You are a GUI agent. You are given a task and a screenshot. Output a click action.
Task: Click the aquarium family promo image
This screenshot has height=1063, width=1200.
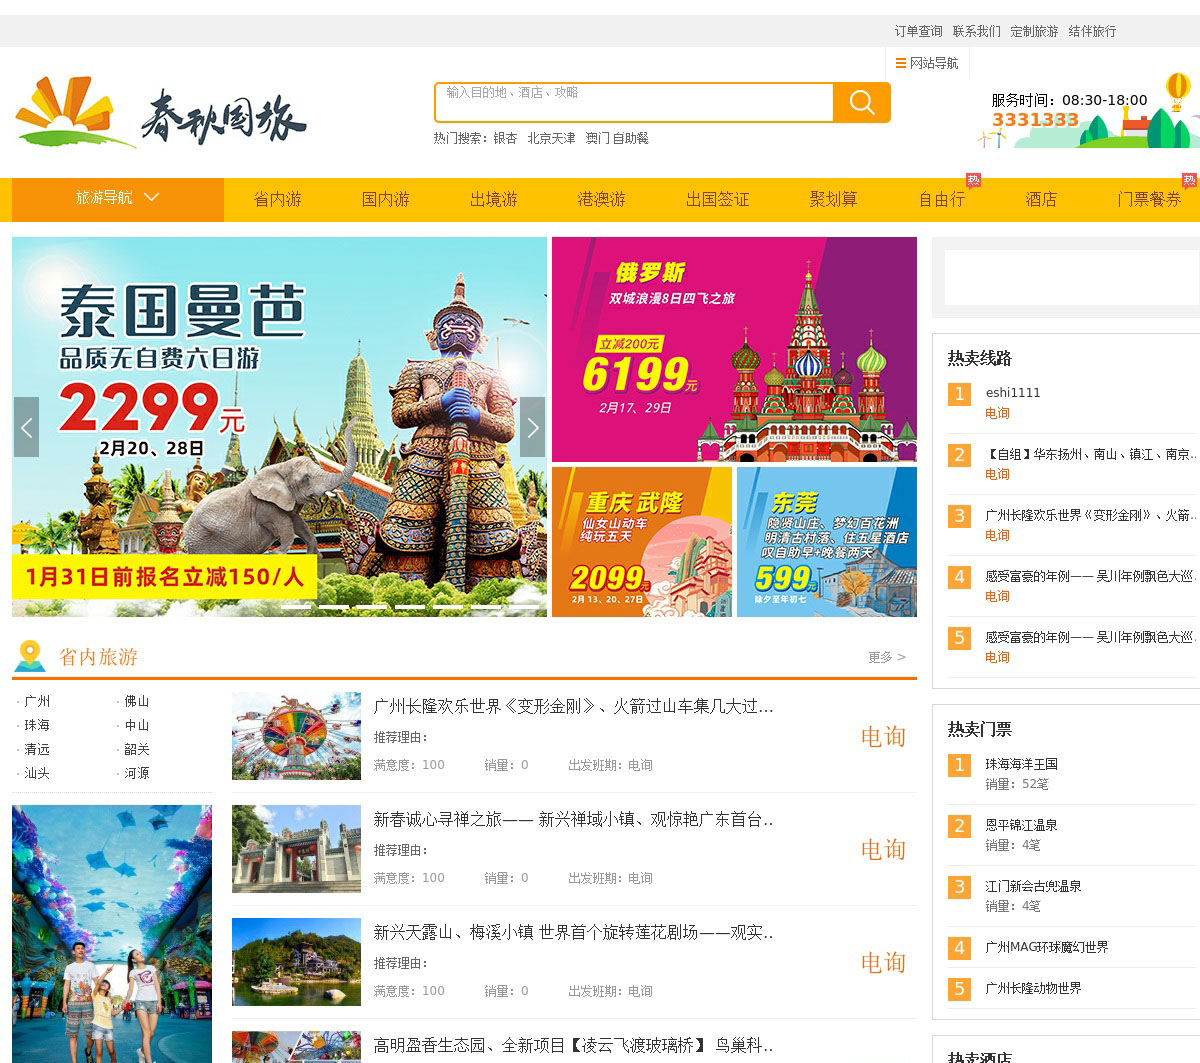(112, 934)
